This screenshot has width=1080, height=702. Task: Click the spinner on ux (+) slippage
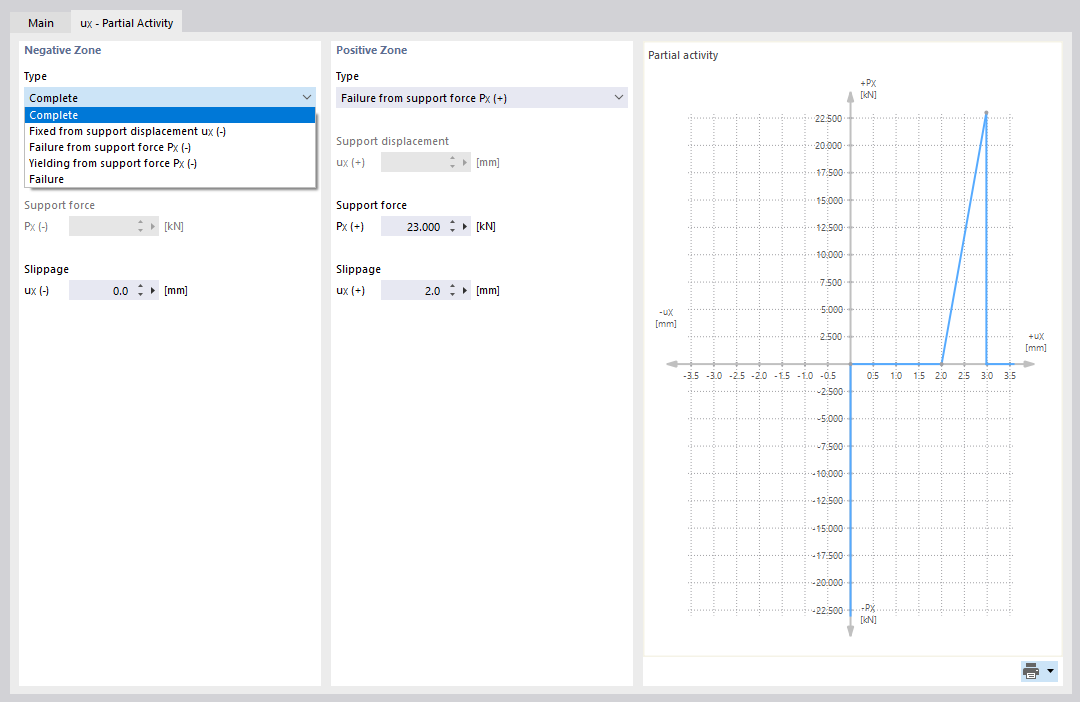(453, 291)
